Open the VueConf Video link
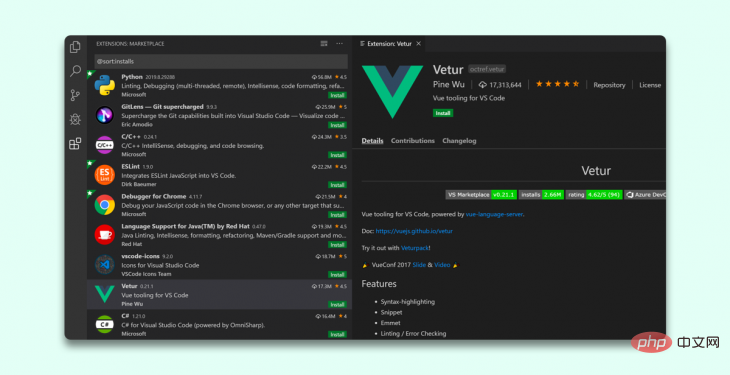Viewport: 730px width, 375px height. click(x=442, y=265)
